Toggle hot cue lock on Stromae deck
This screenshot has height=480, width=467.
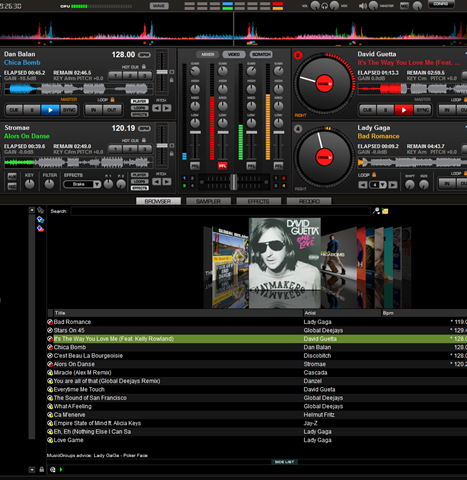144,140
